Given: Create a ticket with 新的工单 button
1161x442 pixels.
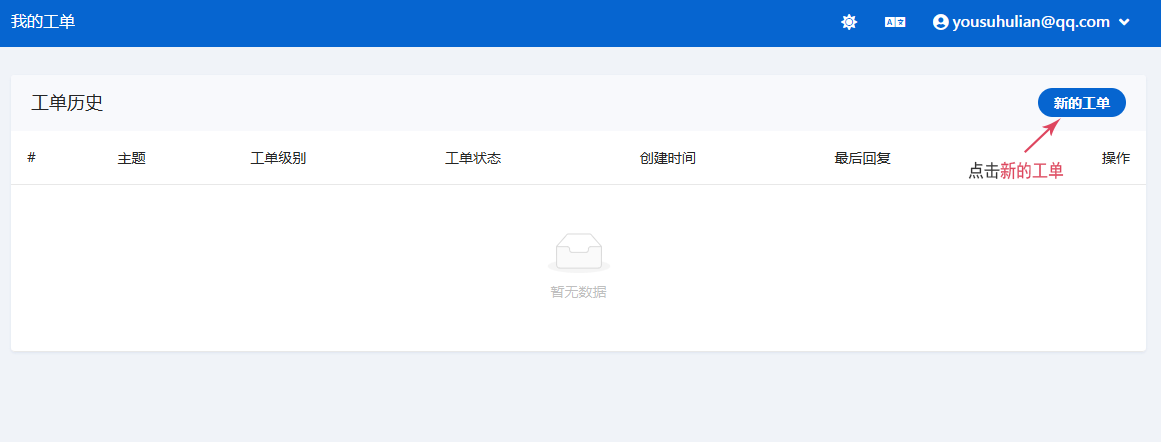Looking at the screenshot, I should (x=1081, y=103).
